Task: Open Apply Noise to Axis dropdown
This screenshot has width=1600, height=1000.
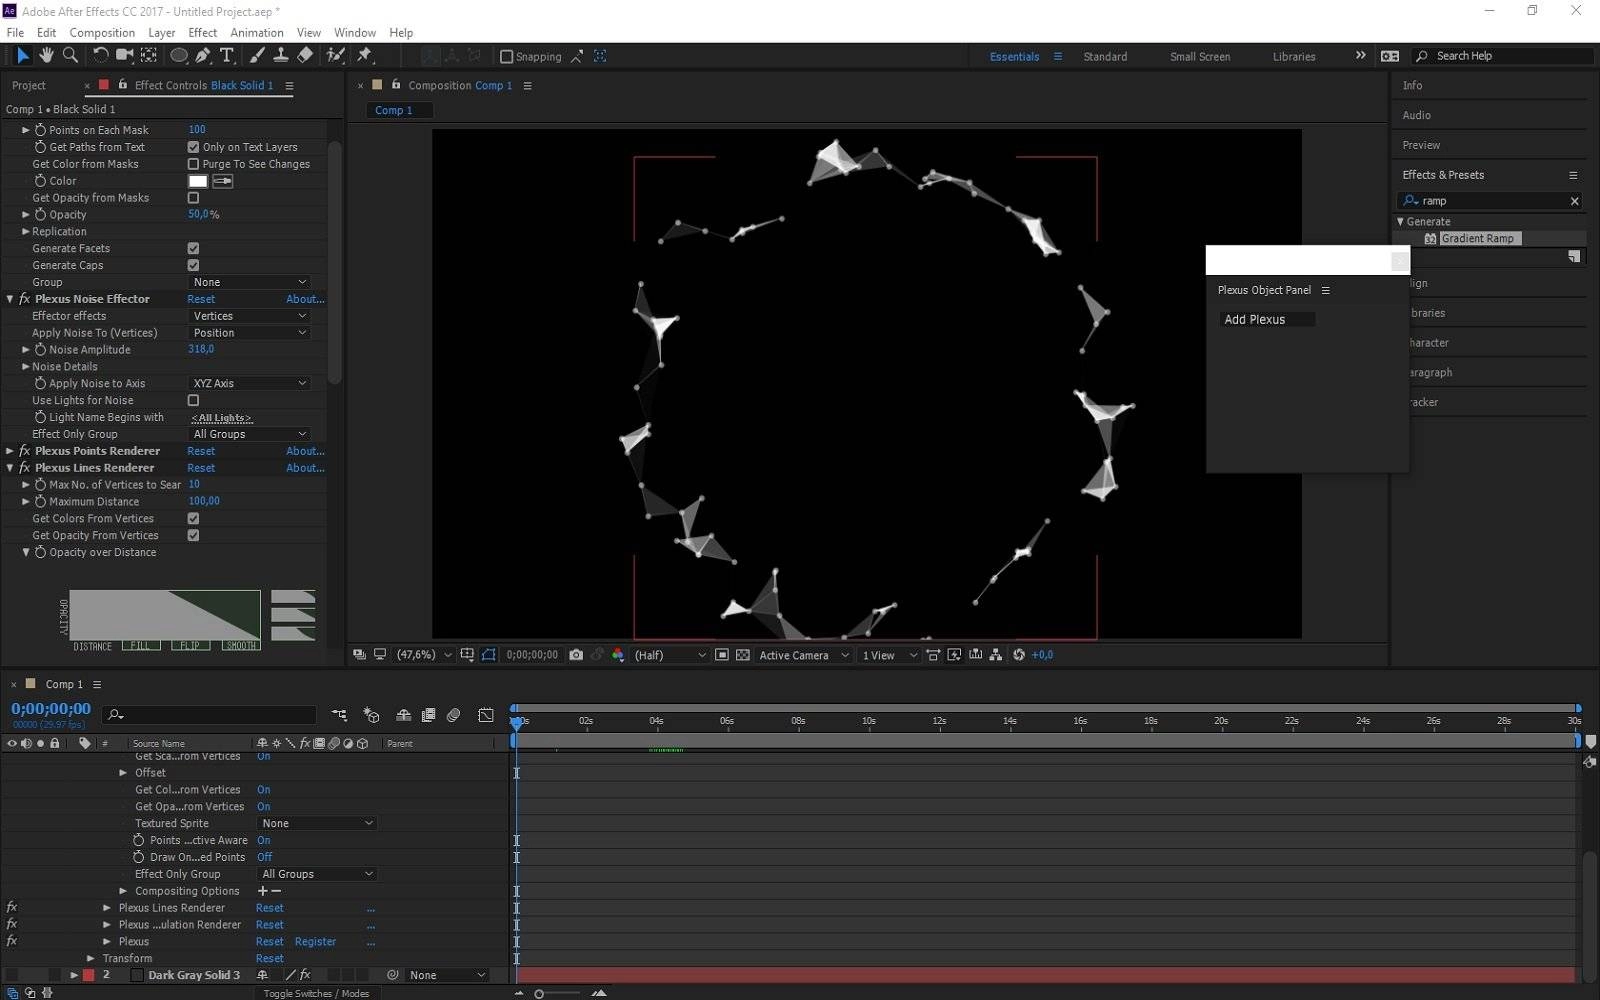Action: 249,383
